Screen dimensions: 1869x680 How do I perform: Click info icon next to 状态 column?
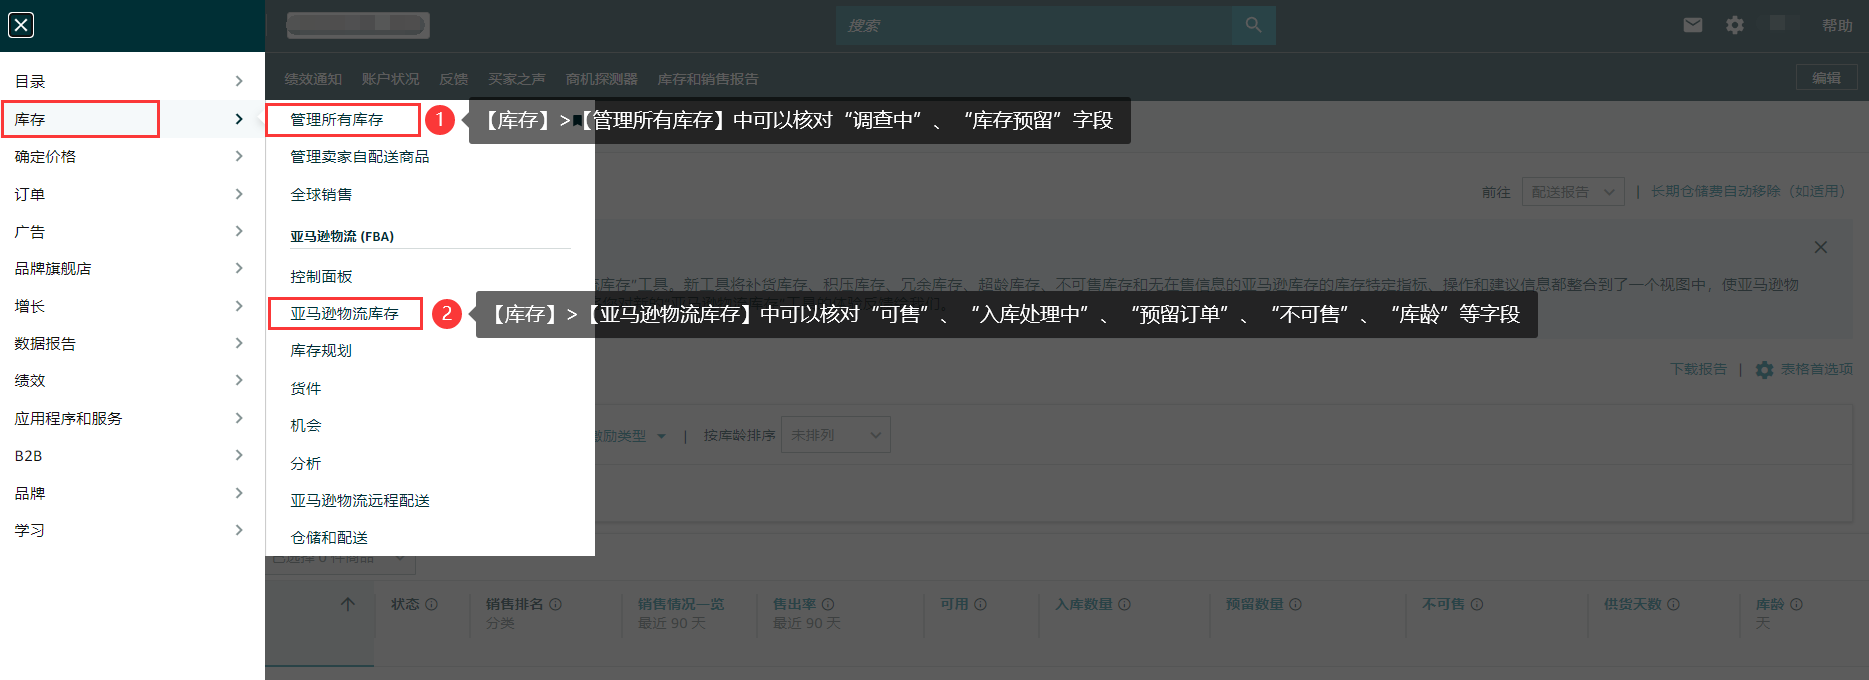(x=432, y=604)
